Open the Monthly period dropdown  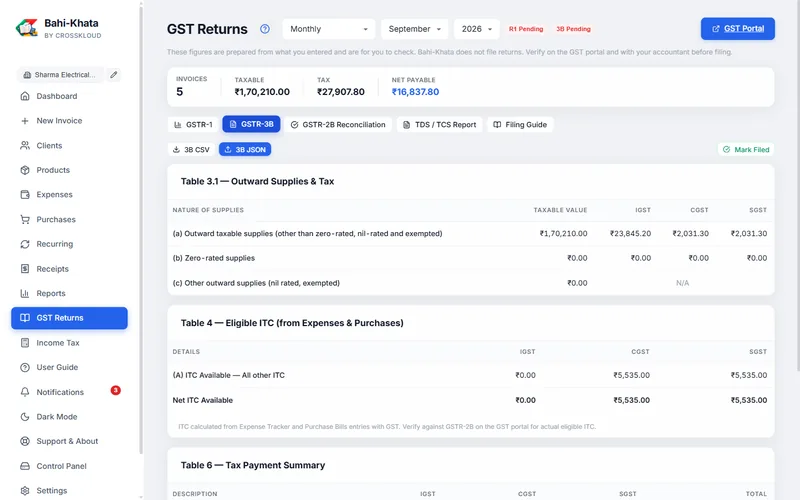329,29
